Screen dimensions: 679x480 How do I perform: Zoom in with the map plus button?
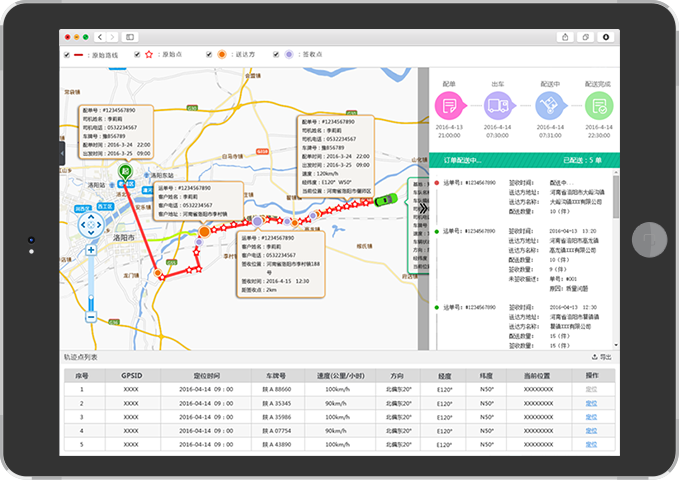(x=91, y=250)
